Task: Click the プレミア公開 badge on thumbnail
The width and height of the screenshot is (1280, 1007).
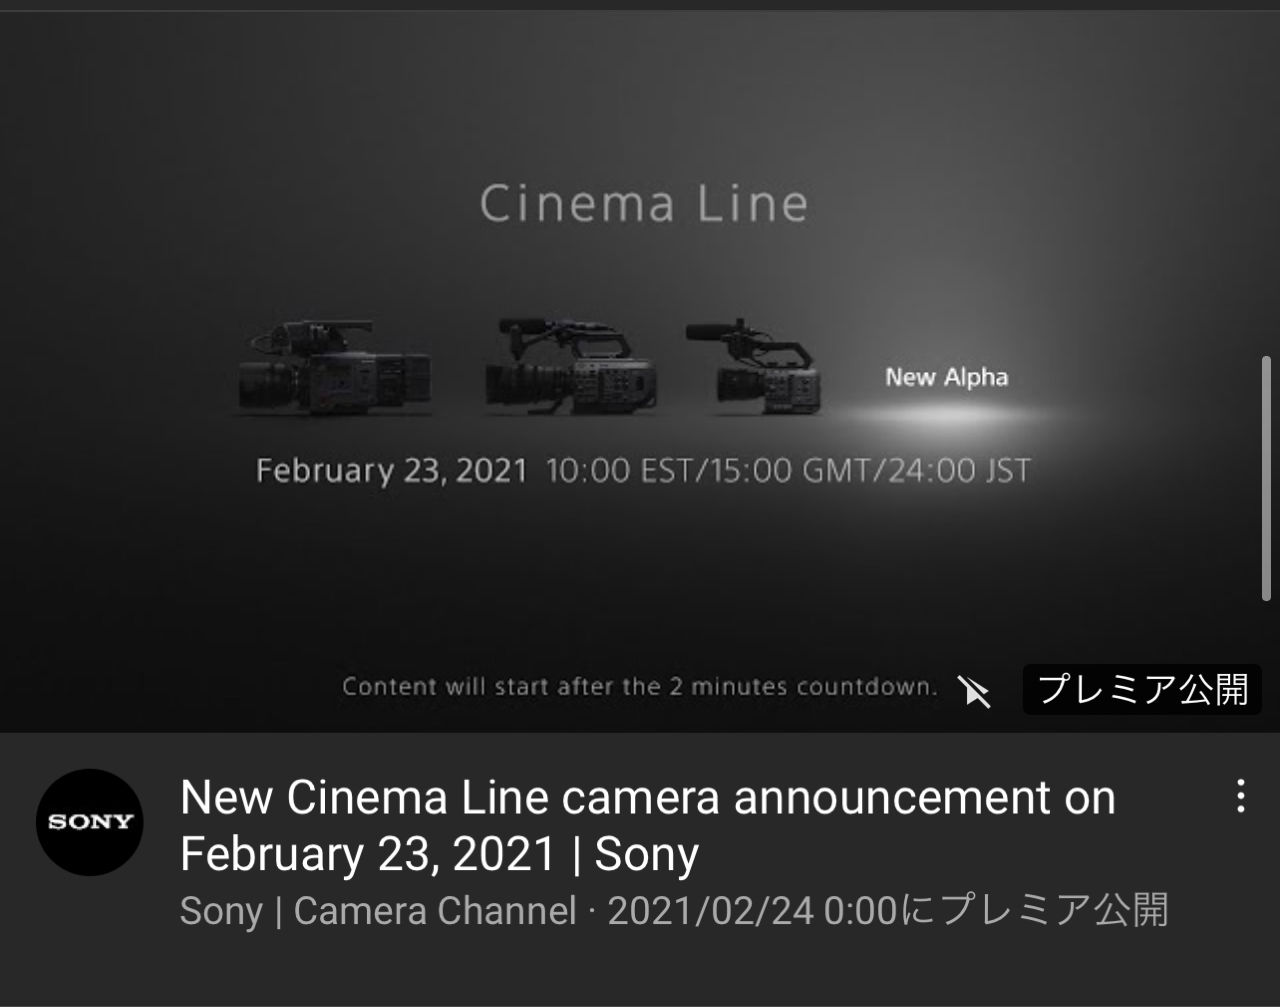Action: point(1142,689)
